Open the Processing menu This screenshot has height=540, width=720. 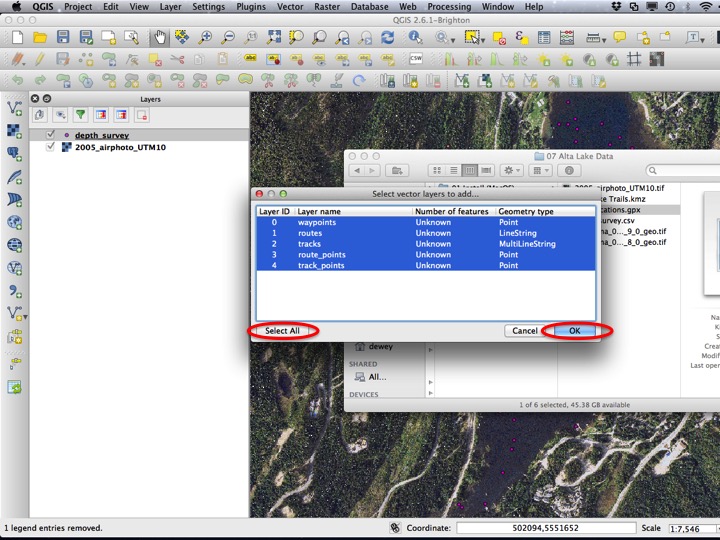coord(449,6)
